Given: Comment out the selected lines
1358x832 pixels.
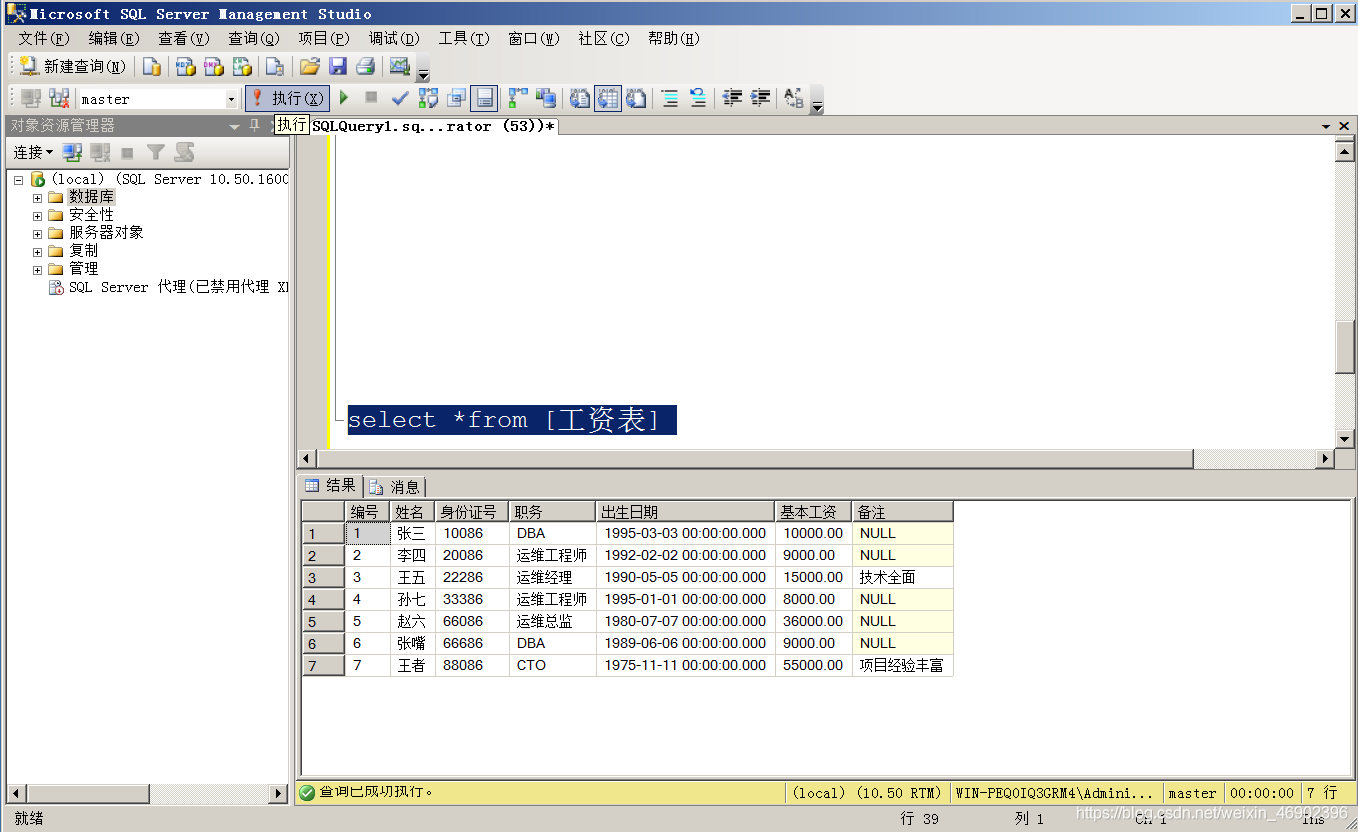Looking at the screenshot, I should (670, 98).
